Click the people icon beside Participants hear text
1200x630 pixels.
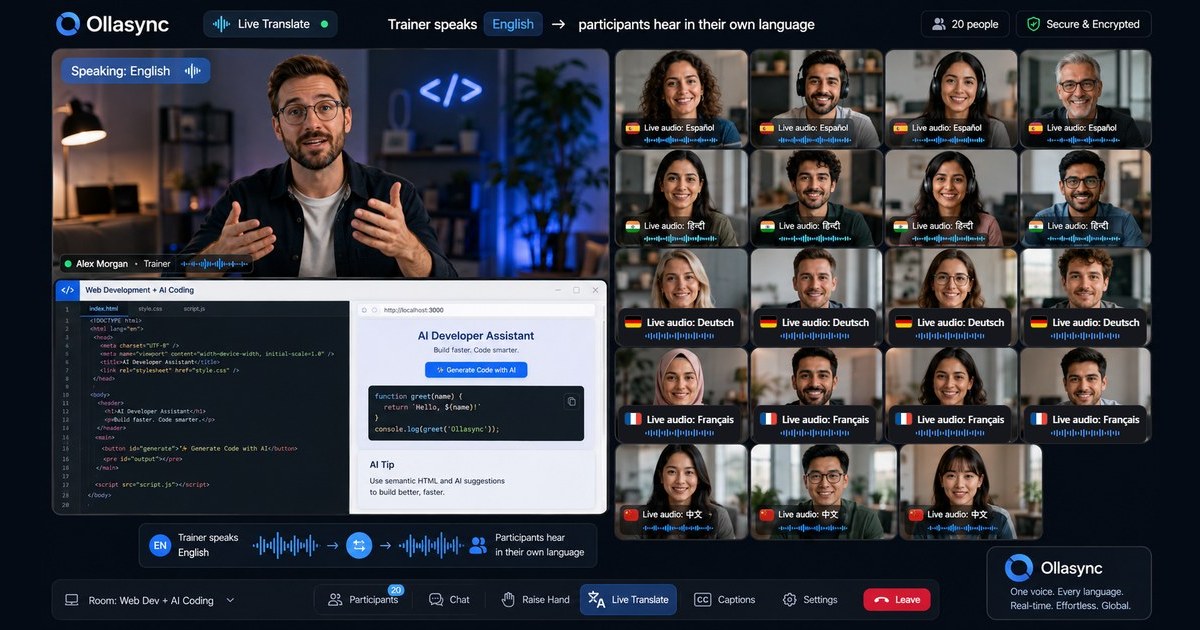(478, 545)
